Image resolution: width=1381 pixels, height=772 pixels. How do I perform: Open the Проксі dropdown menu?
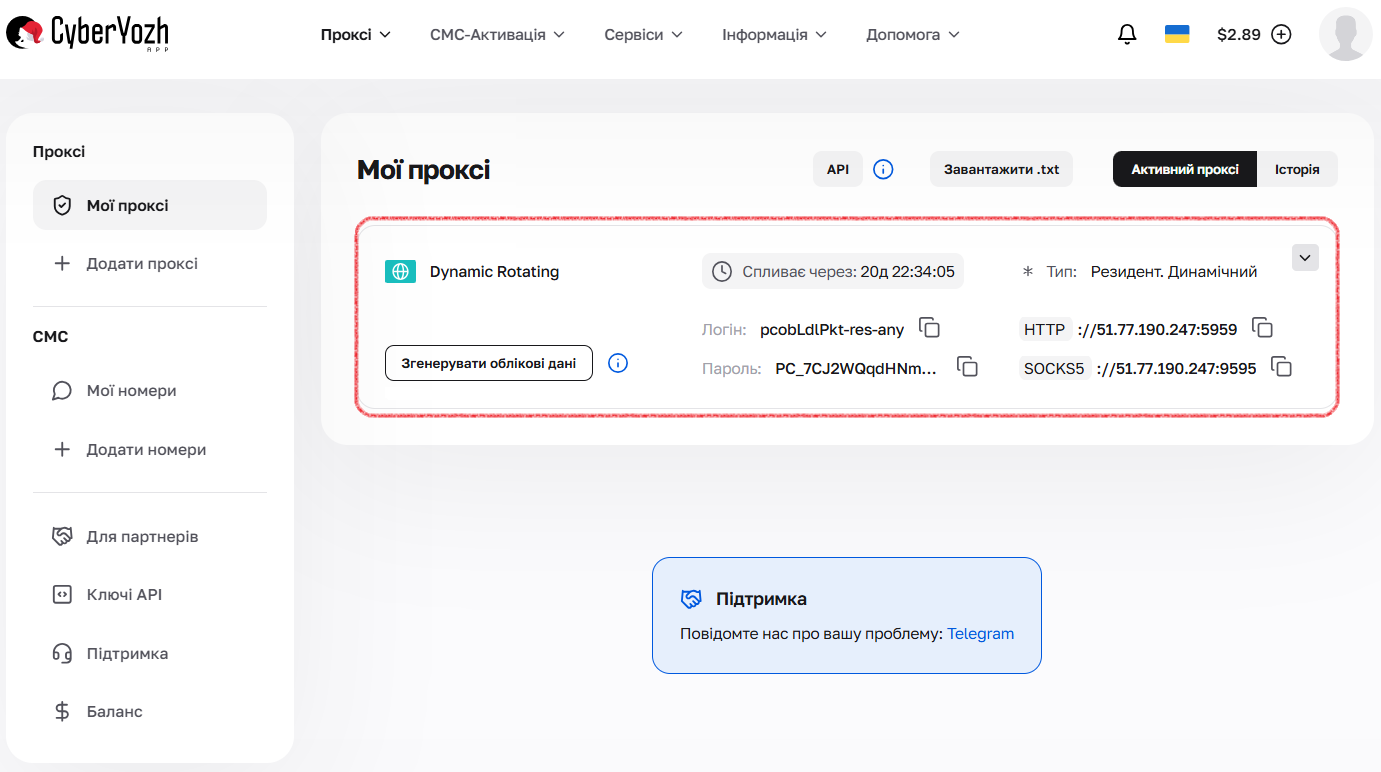click(x=356, y=33)
